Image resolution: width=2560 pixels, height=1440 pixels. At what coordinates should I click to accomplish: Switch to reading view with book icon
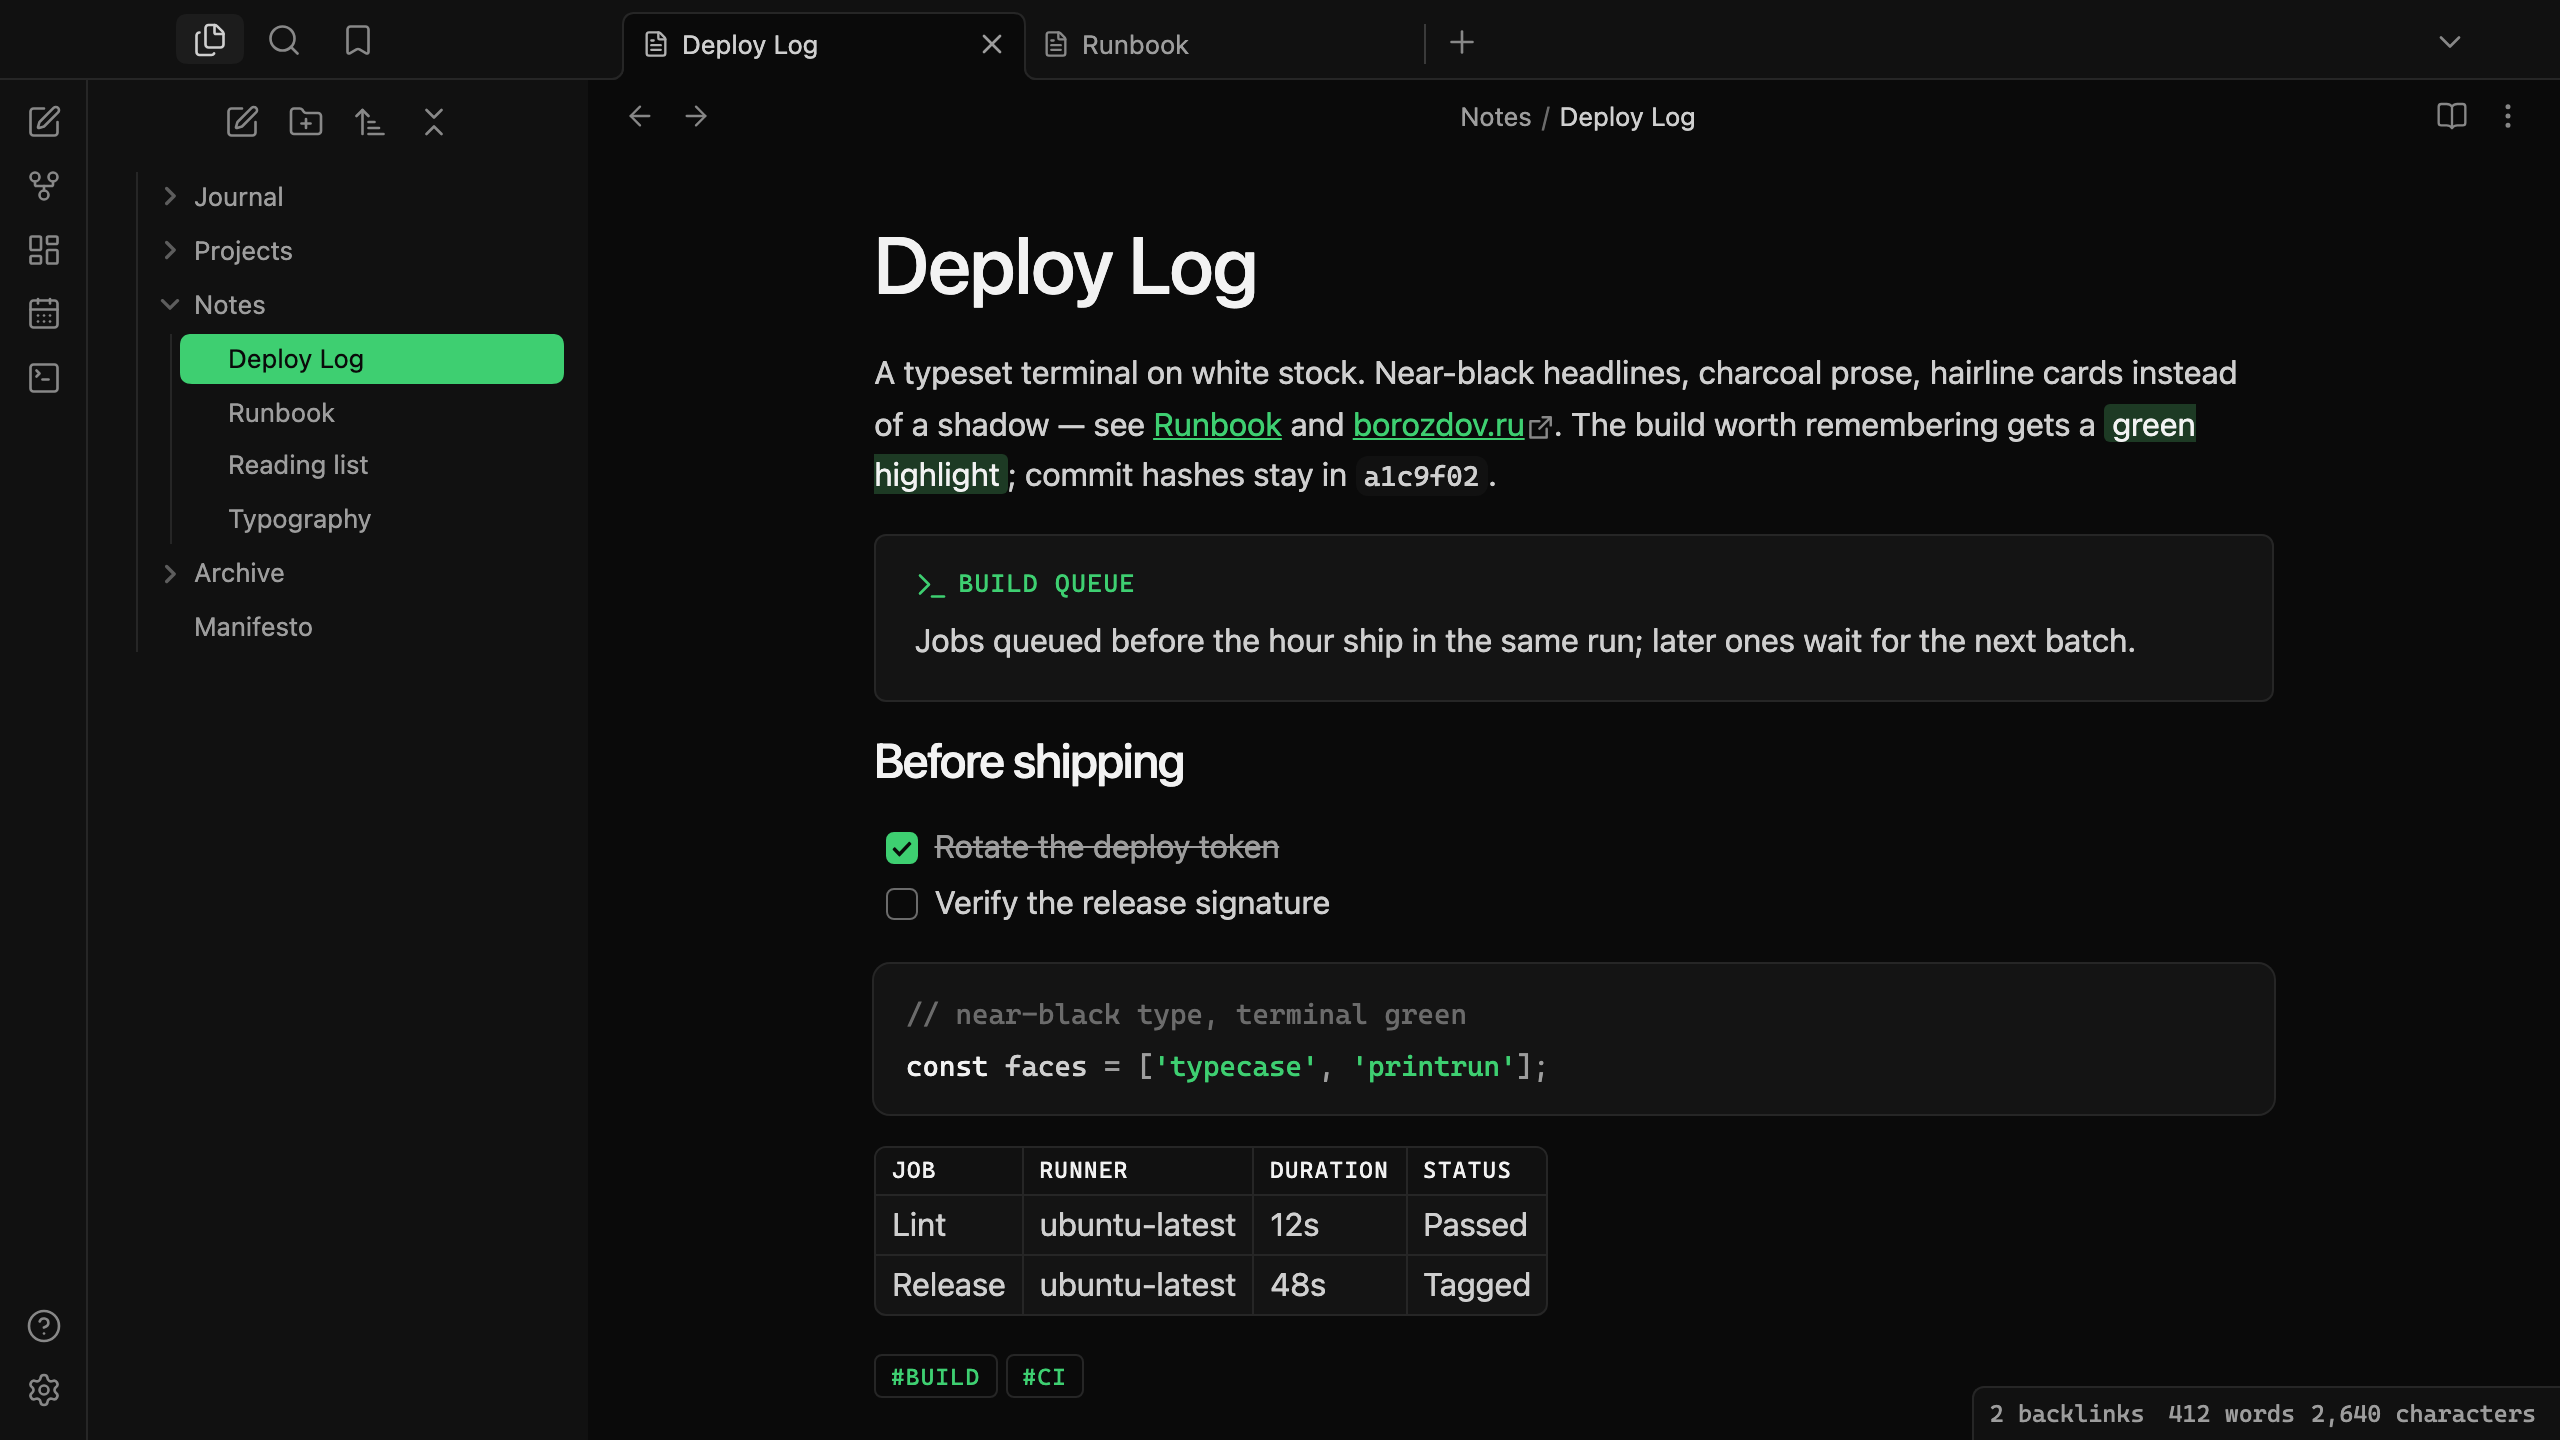click(x=2452, y=117)
